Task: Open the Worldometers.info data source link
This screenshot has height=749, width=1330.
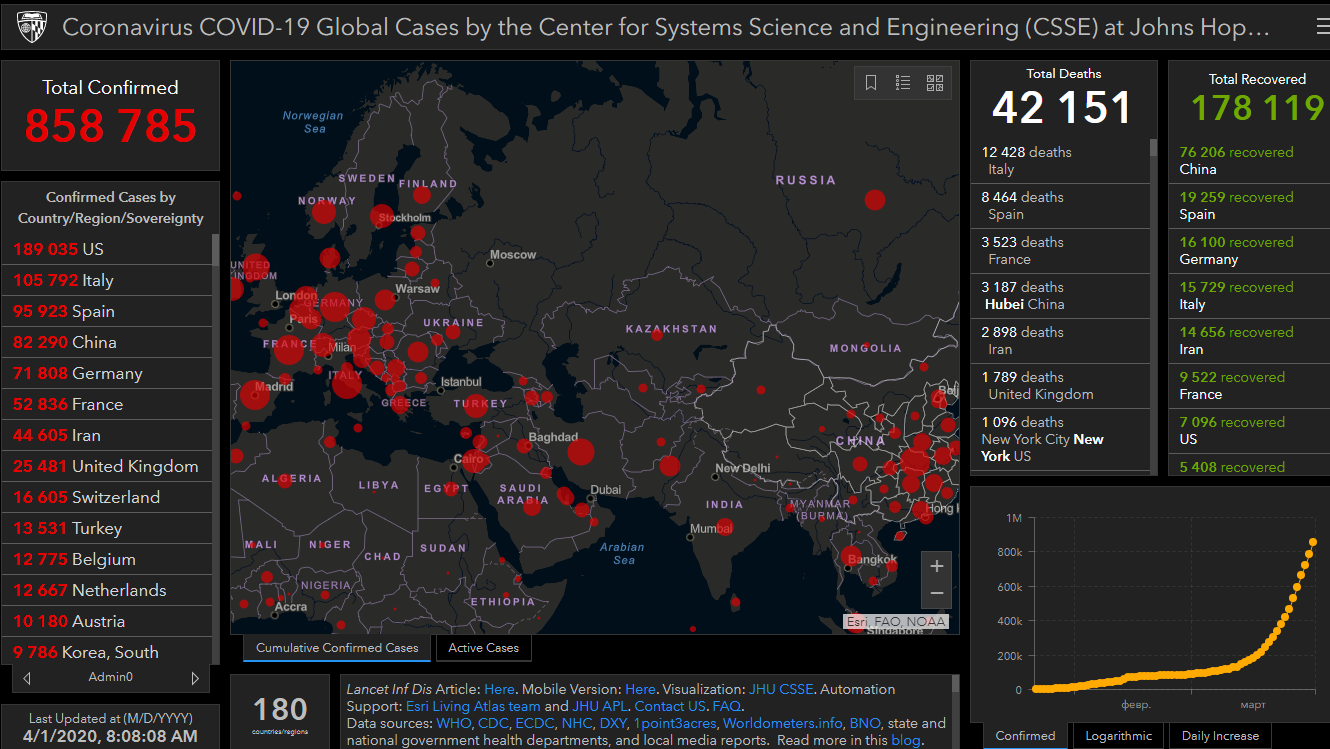Action: pyautogui.click(x=783, y=723)
